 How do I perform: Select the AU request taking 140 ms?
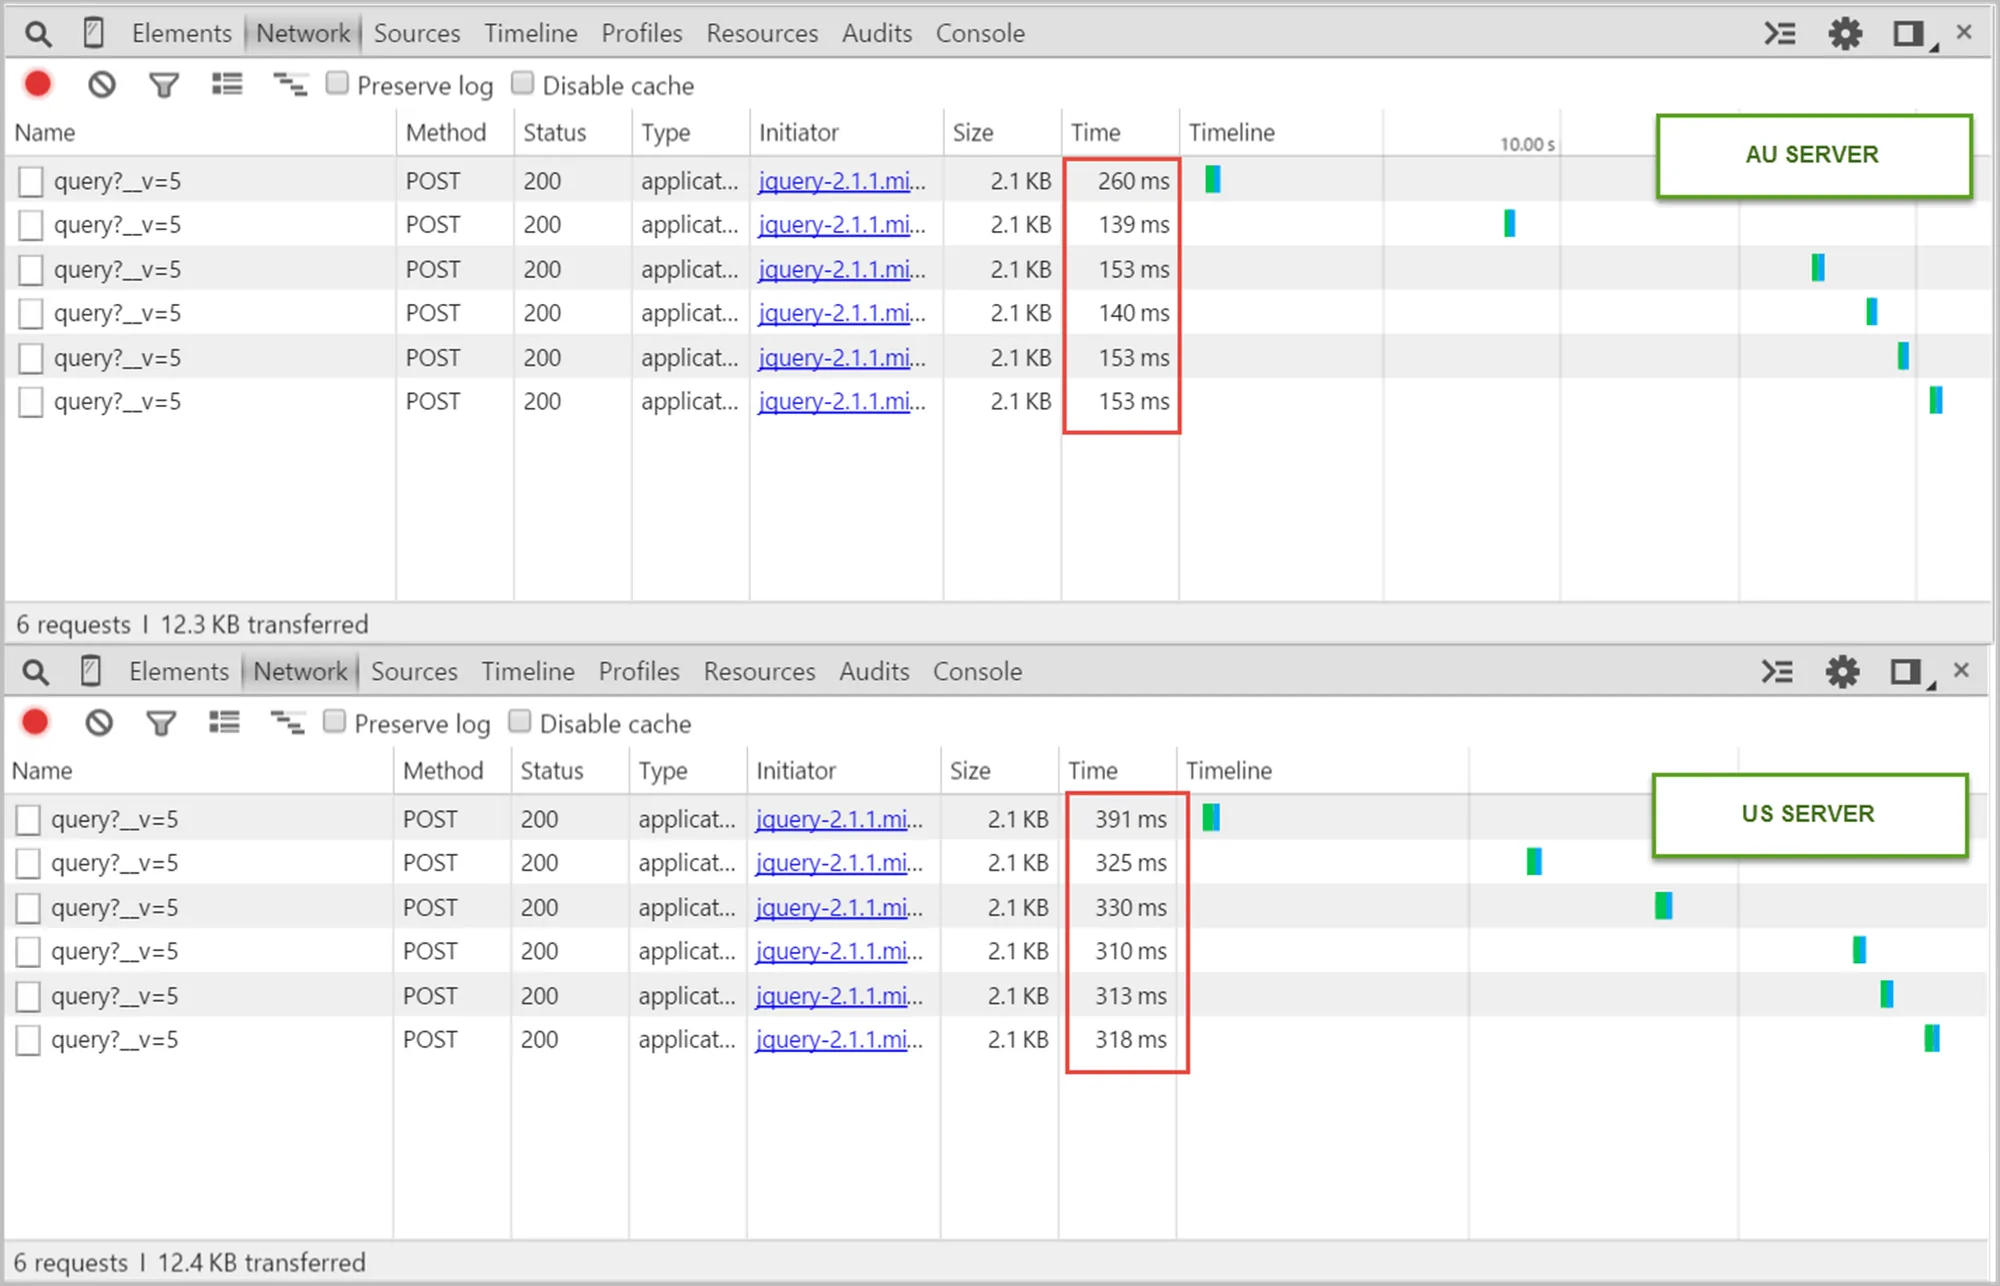pos(998,313)
